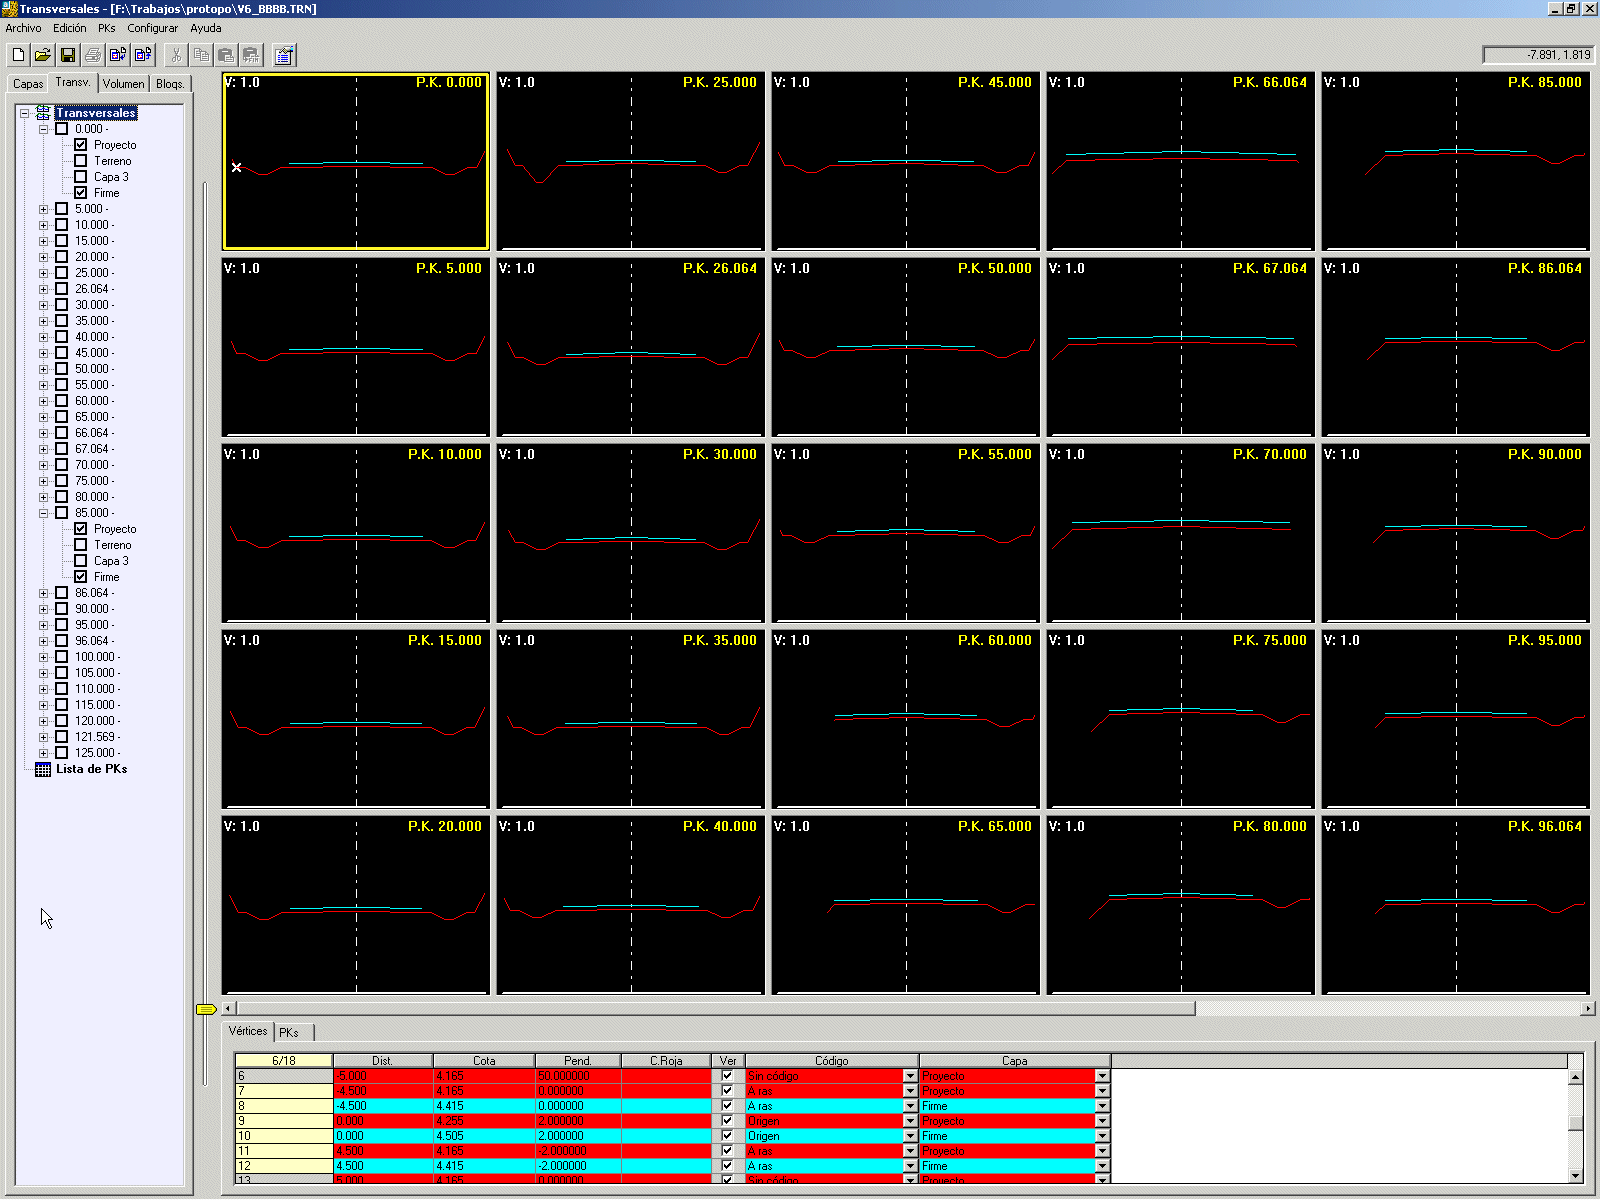Select the 121.569 tree item
Screen dimensions: 1600x1200
coord(95,737)
